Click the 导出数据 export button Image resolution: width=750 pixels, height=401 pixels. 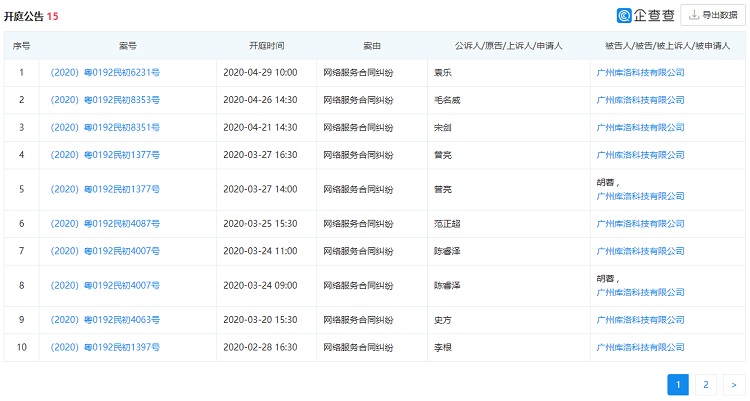712,15
